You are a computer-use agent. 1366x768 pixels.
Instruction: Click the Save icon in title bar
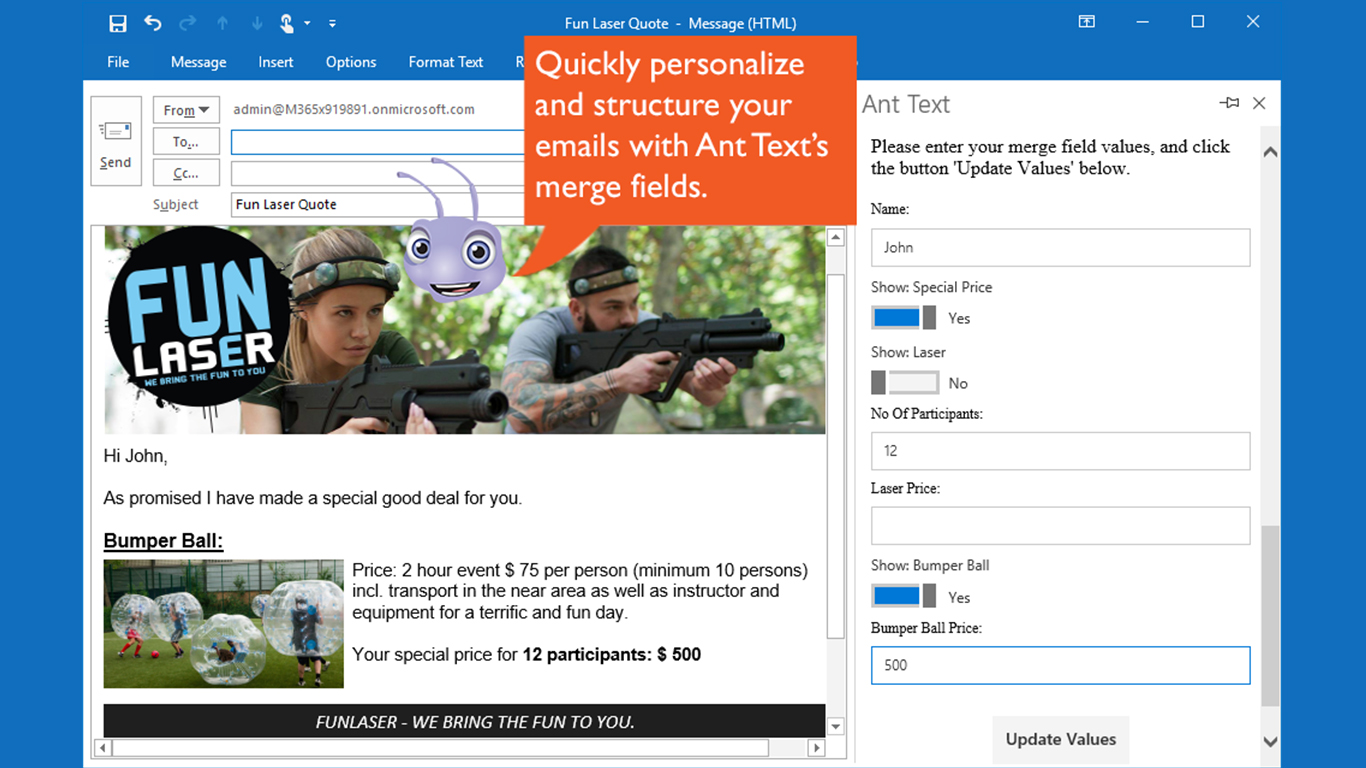(118, 23)
